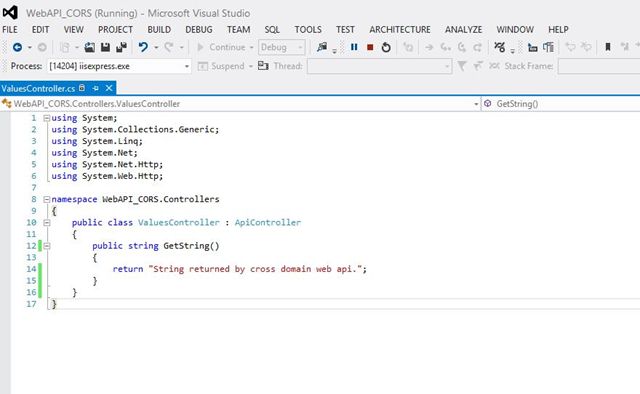Click the Continue debugging button
Viewport: 640px width, 394px height.
tap(221, 47)
